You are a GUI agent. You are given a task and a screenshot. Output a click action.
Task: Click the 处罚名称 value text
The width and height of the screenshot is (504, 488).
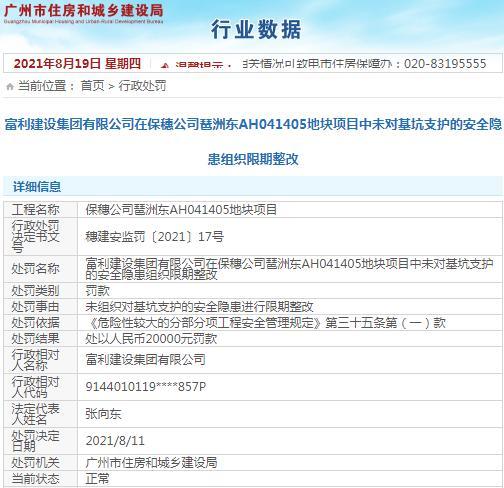289,269
